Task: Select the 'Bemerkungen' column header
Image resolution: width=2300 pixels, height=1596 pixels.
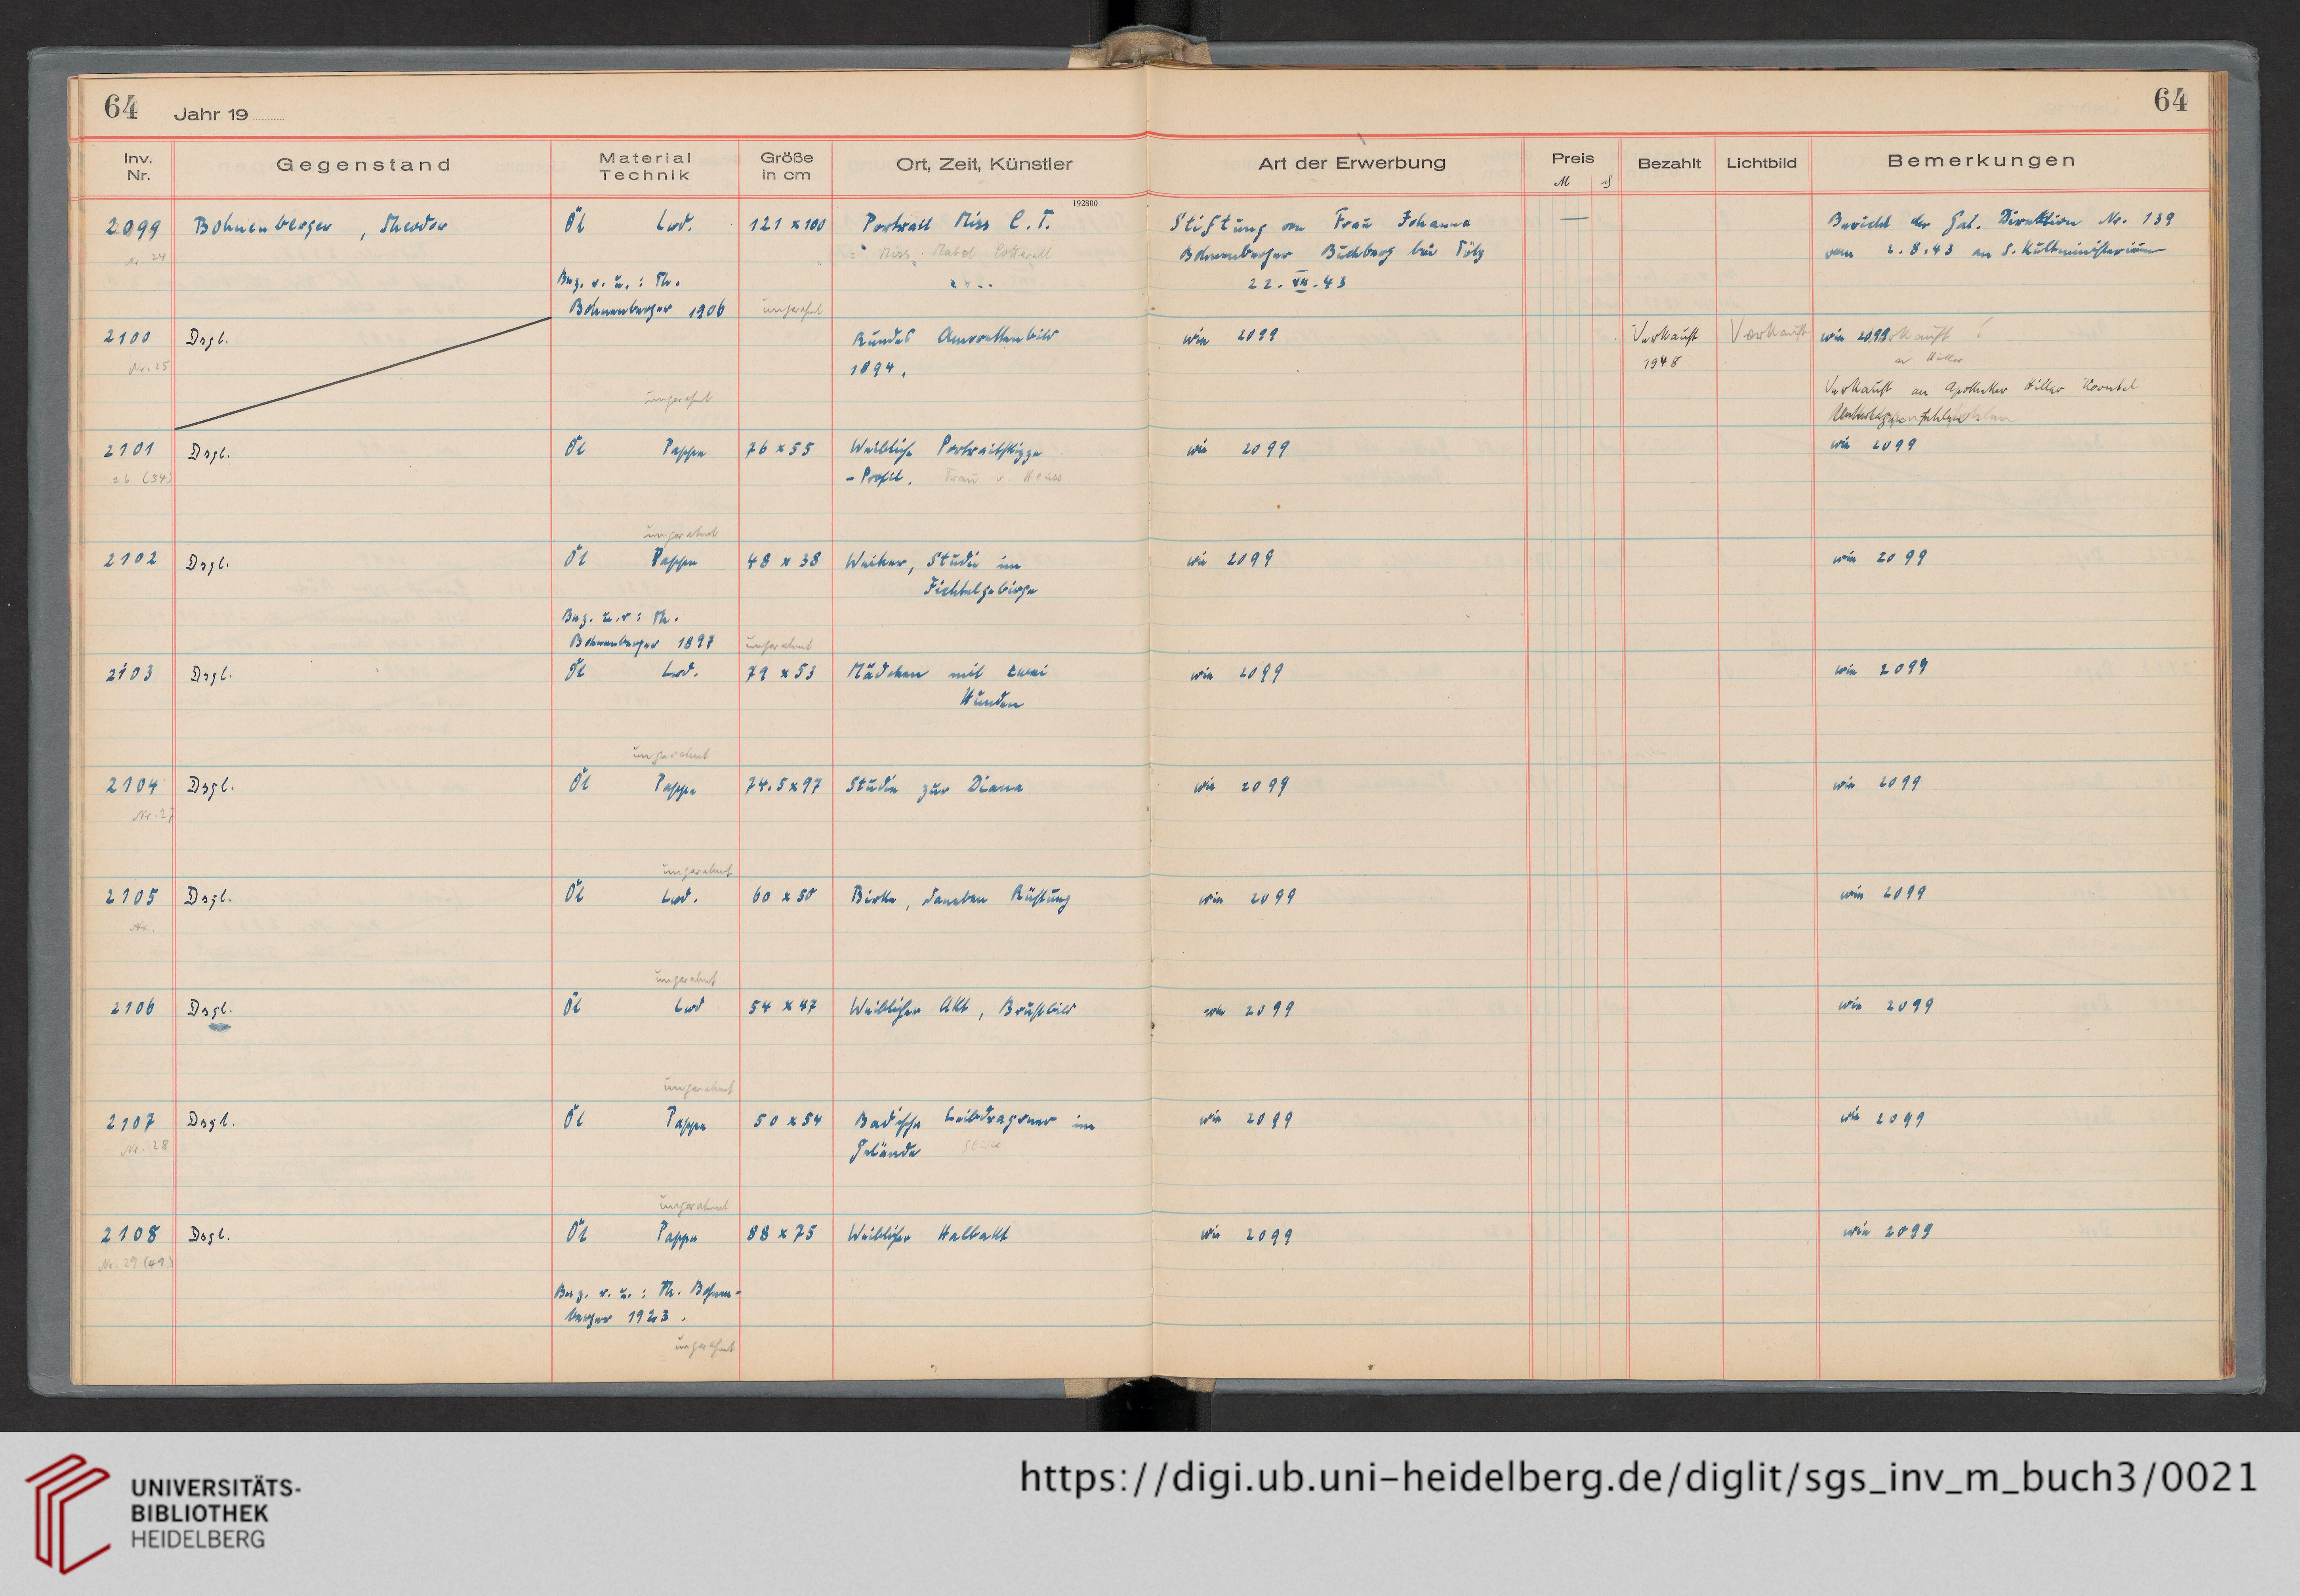Action: [1982, 160]
